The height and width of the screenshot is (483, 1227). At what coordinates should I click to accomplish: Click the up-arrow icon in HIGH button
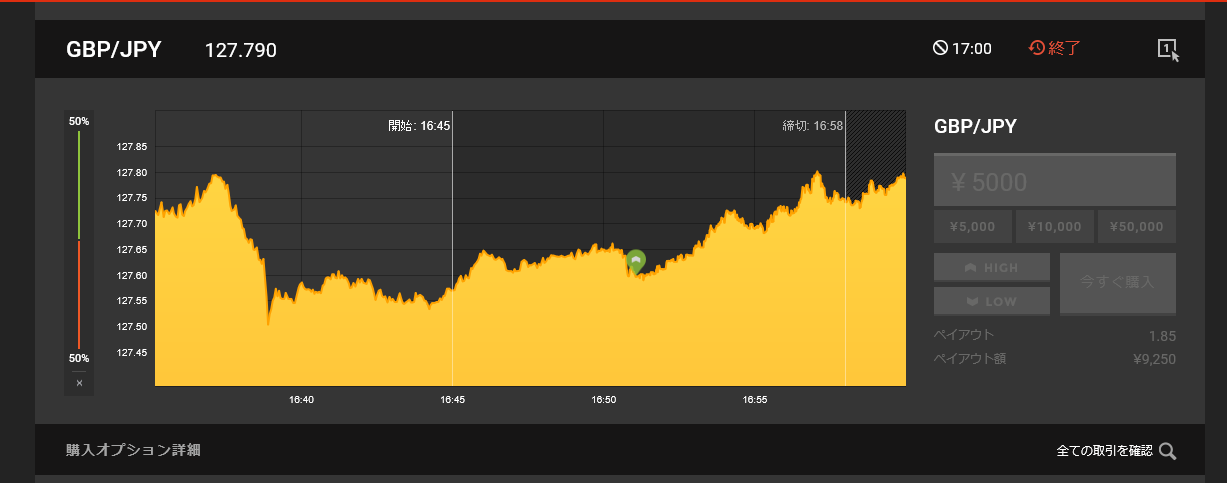[x=970, y=268]
